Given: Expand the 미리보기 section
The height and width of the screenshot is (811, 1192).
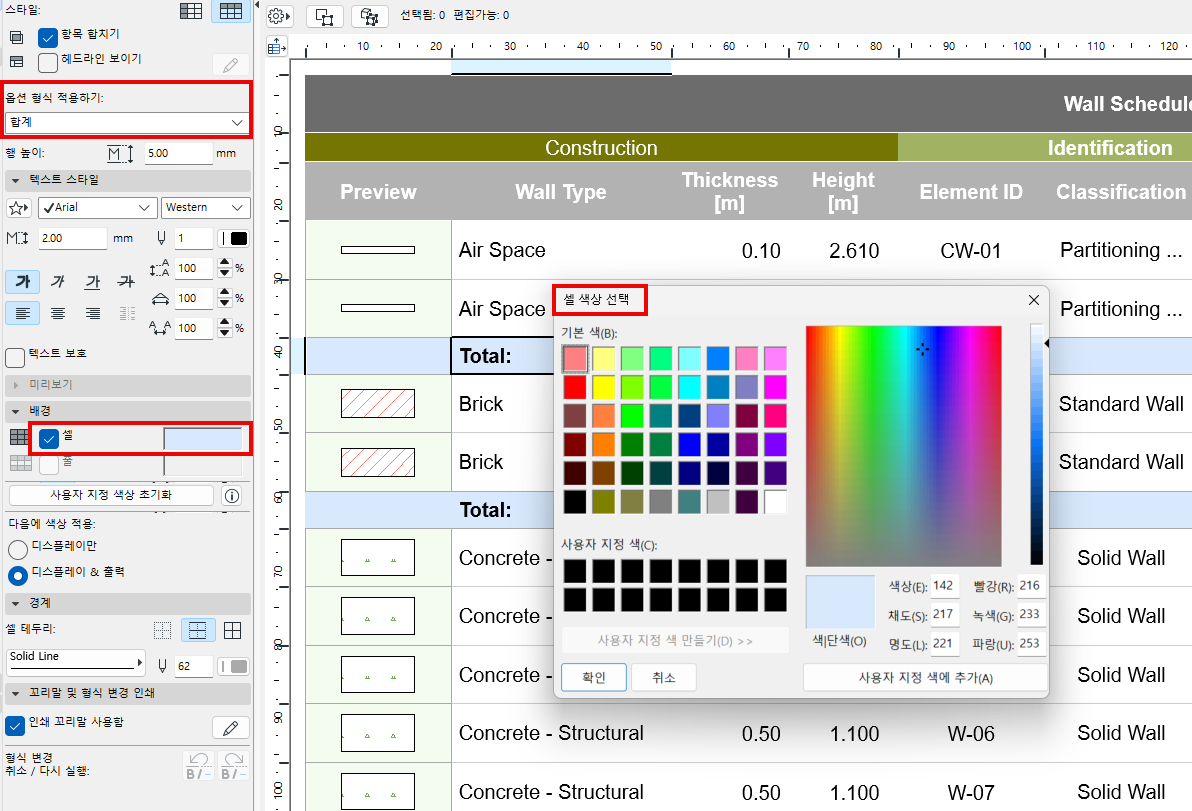Looking at the screenshot, I should coord(16,385).
